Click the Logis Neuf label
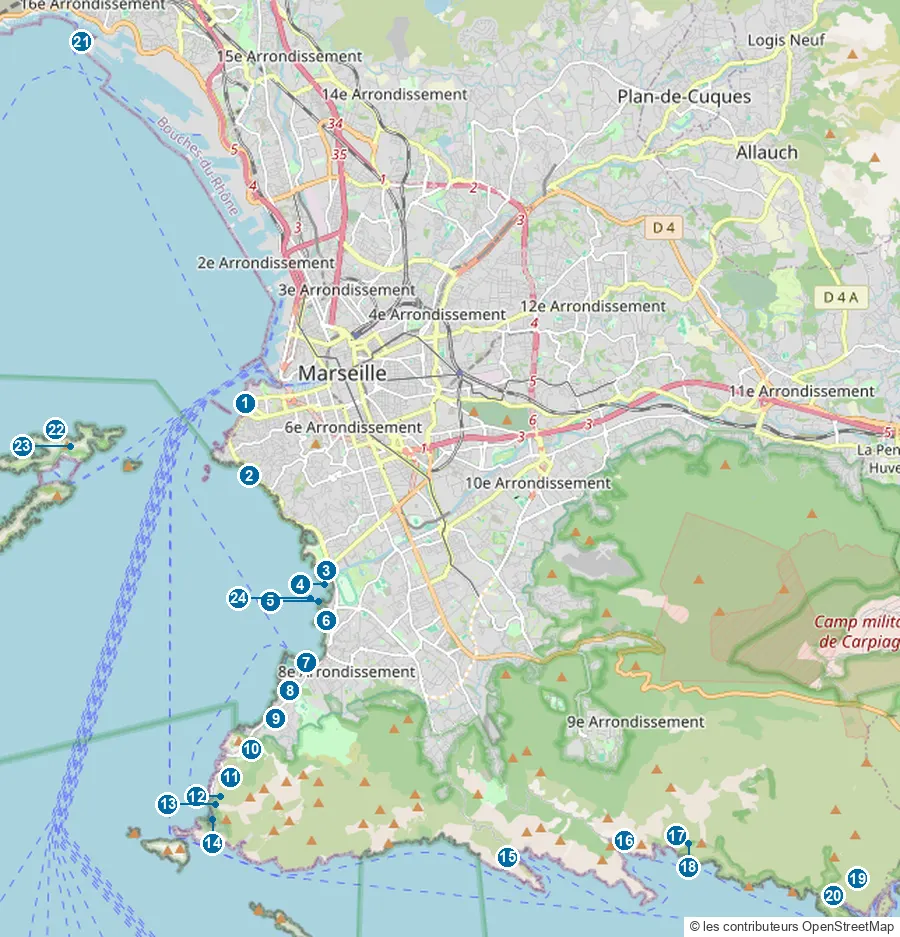Image resolution: width=900 pixels, height=937 pixels. (x=786, y=40)
